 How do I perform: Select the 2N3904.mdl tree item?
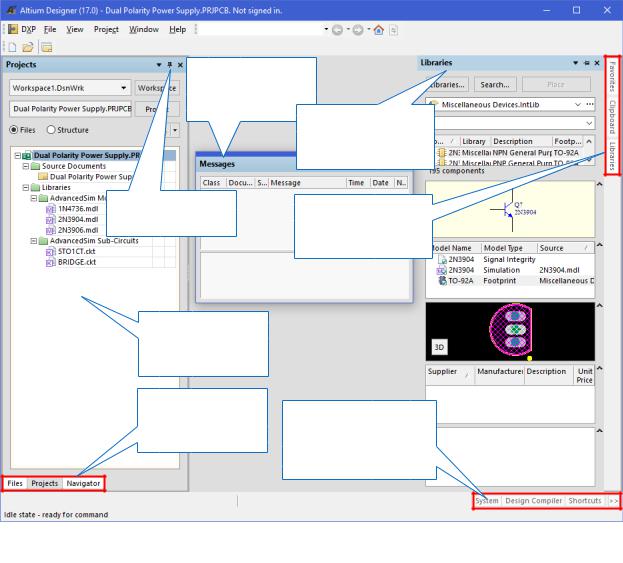78,220
